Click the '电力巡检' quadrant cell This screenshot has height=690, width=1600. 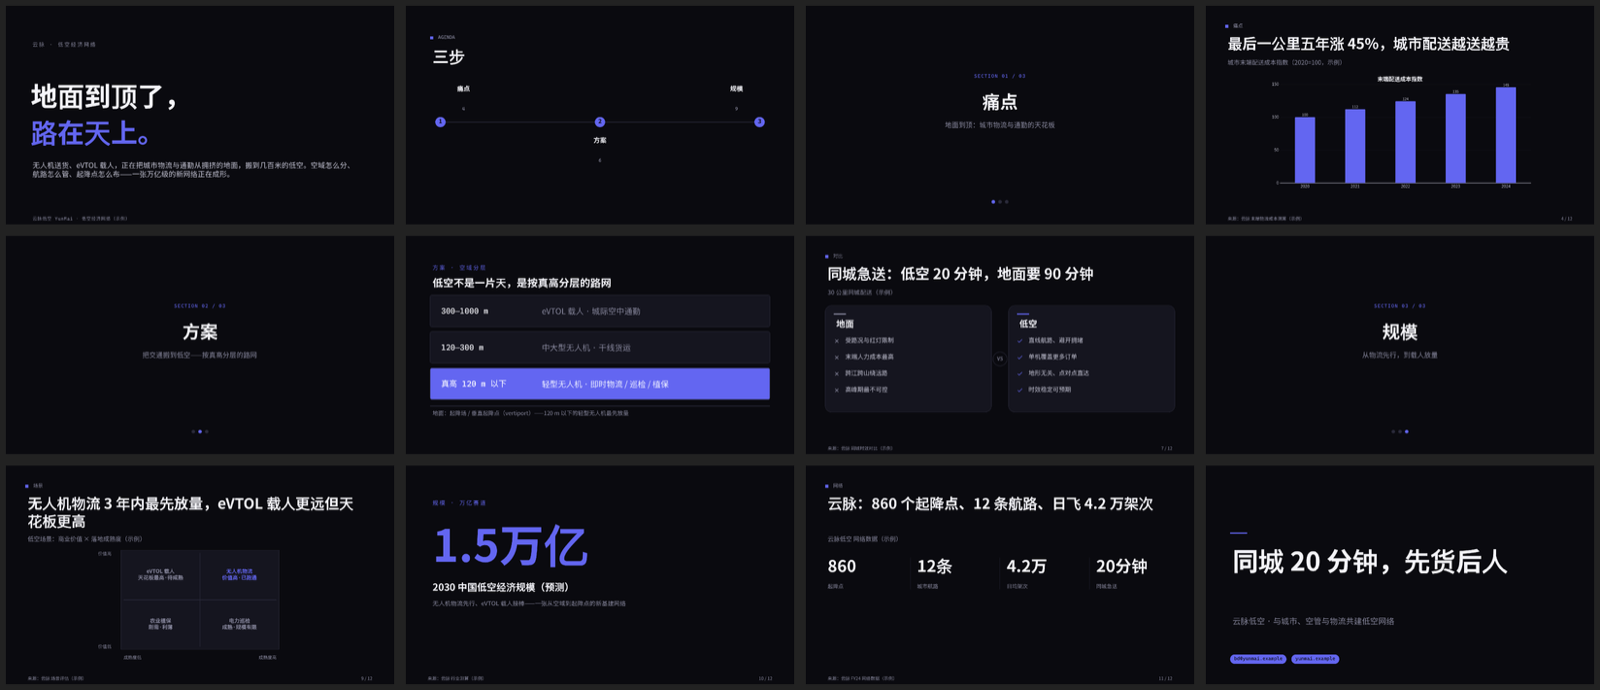click(240, 624)
